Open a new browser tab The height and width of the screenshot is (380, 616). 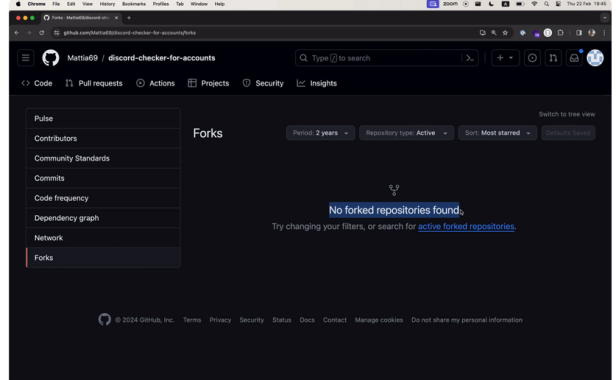tap(129, 18)
